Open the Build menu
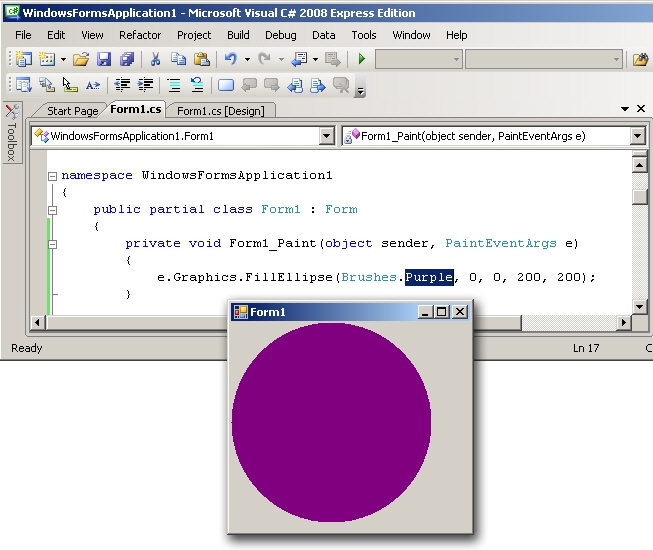Image resolution: width=653 pixels, height=550 pixels. (238, 35)
